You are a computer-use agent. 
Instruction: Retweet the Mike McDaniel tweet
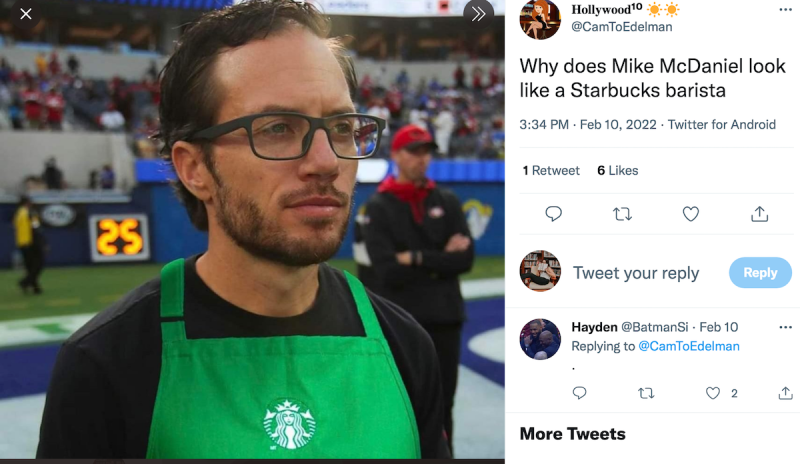tap(622, 214)
